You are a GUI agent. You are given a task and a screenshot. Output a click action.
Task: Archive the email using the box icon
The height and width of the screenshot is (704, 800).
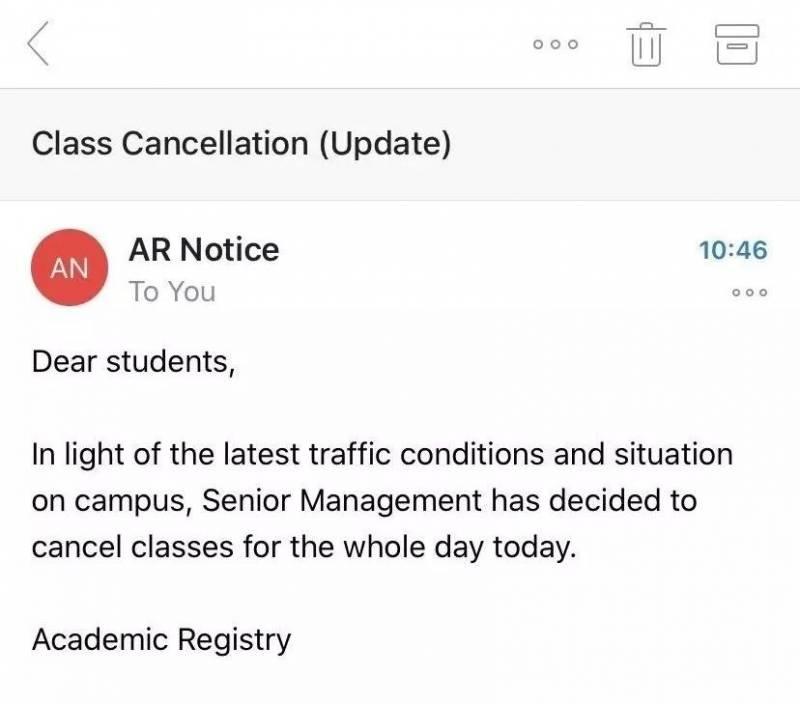coord(738,45)
